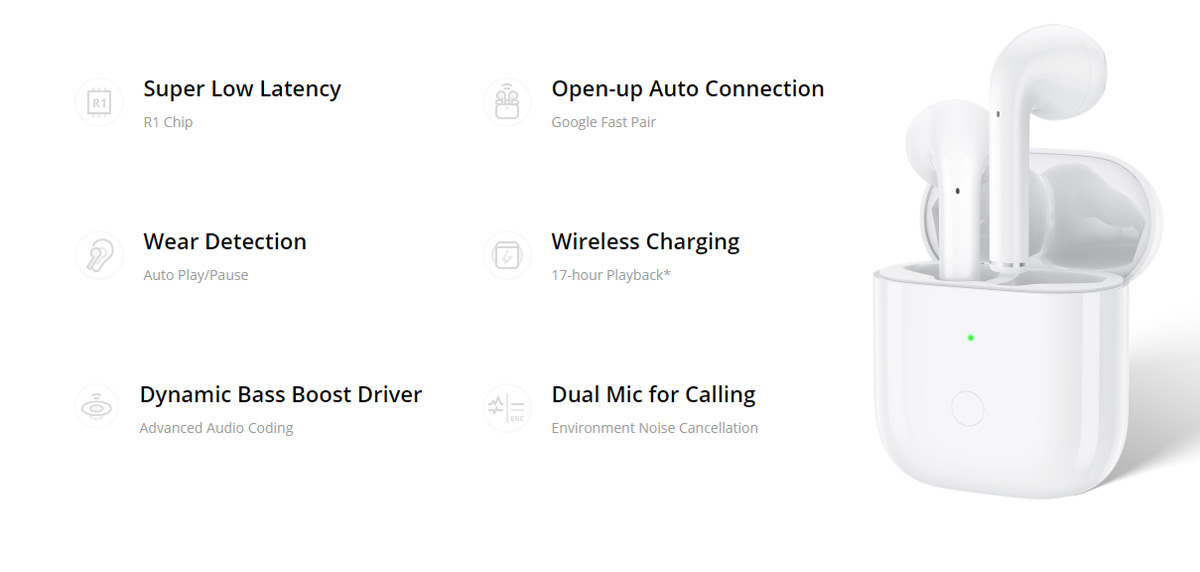Click the Environment Noise Cancellation text
Image resolution: width=1200 pixels, height=572 pixels.
(x=655, y=428)
